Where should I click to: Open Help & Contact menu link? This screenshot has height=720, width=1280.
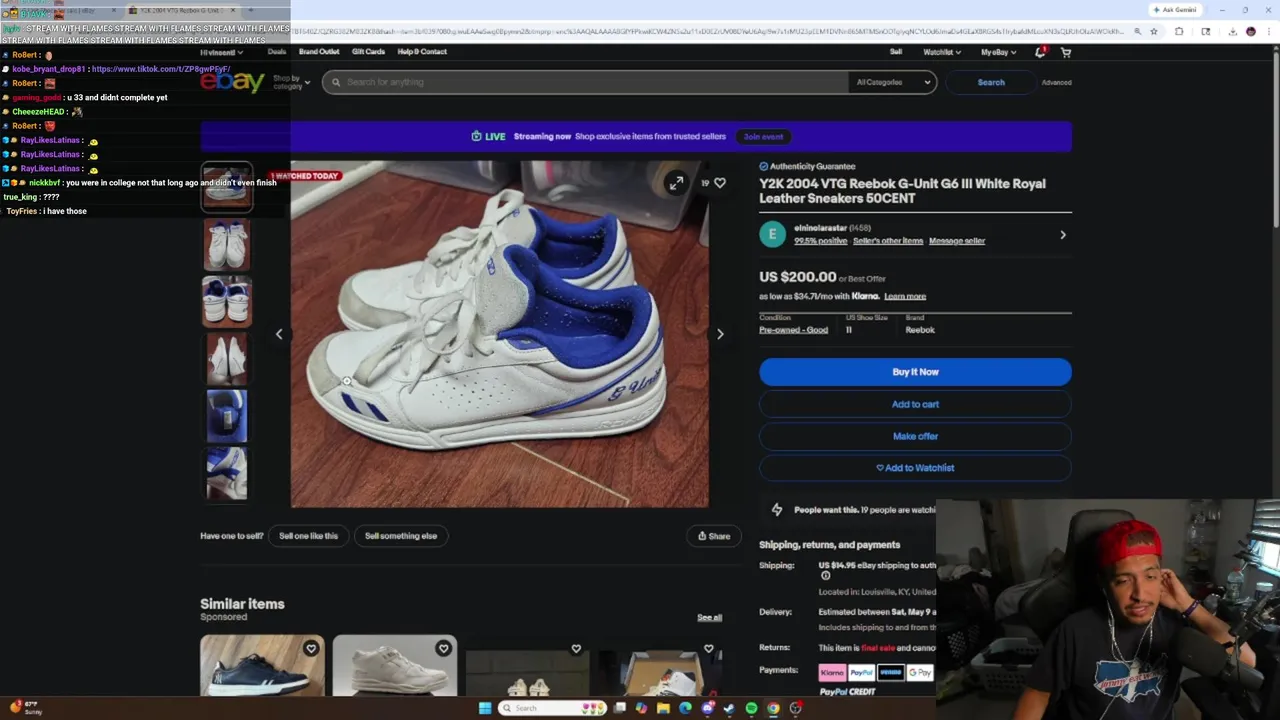pyautogui.click(x=422, y=52)
